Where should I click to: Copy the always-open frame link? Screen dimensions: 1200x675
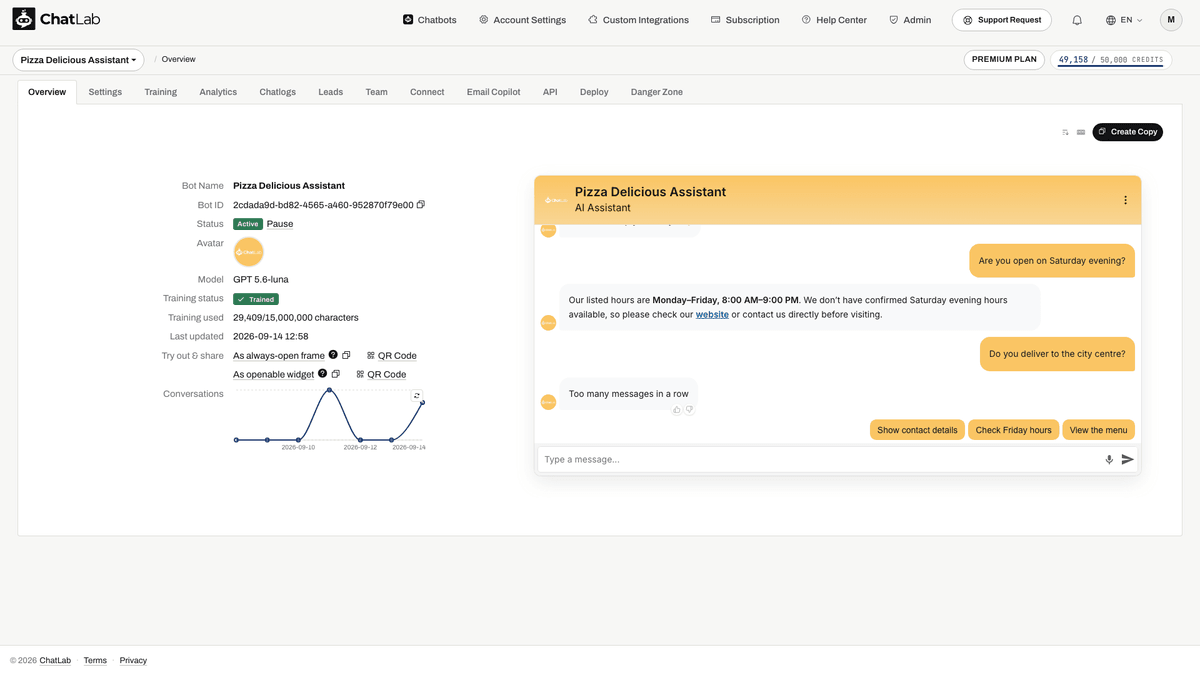click(x=346, y=355)
